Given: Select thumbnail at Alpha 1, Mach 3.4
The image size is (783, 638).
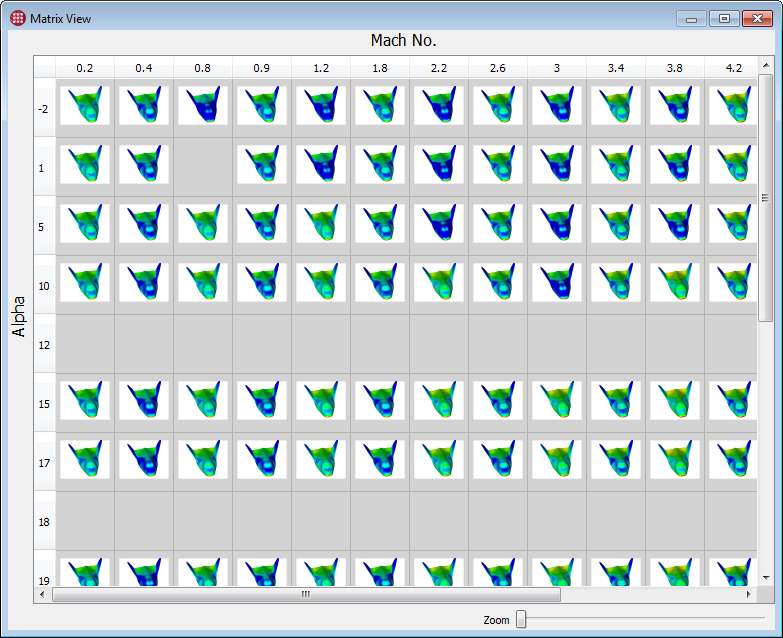Looking at the screenshot, I should point(615,164).
